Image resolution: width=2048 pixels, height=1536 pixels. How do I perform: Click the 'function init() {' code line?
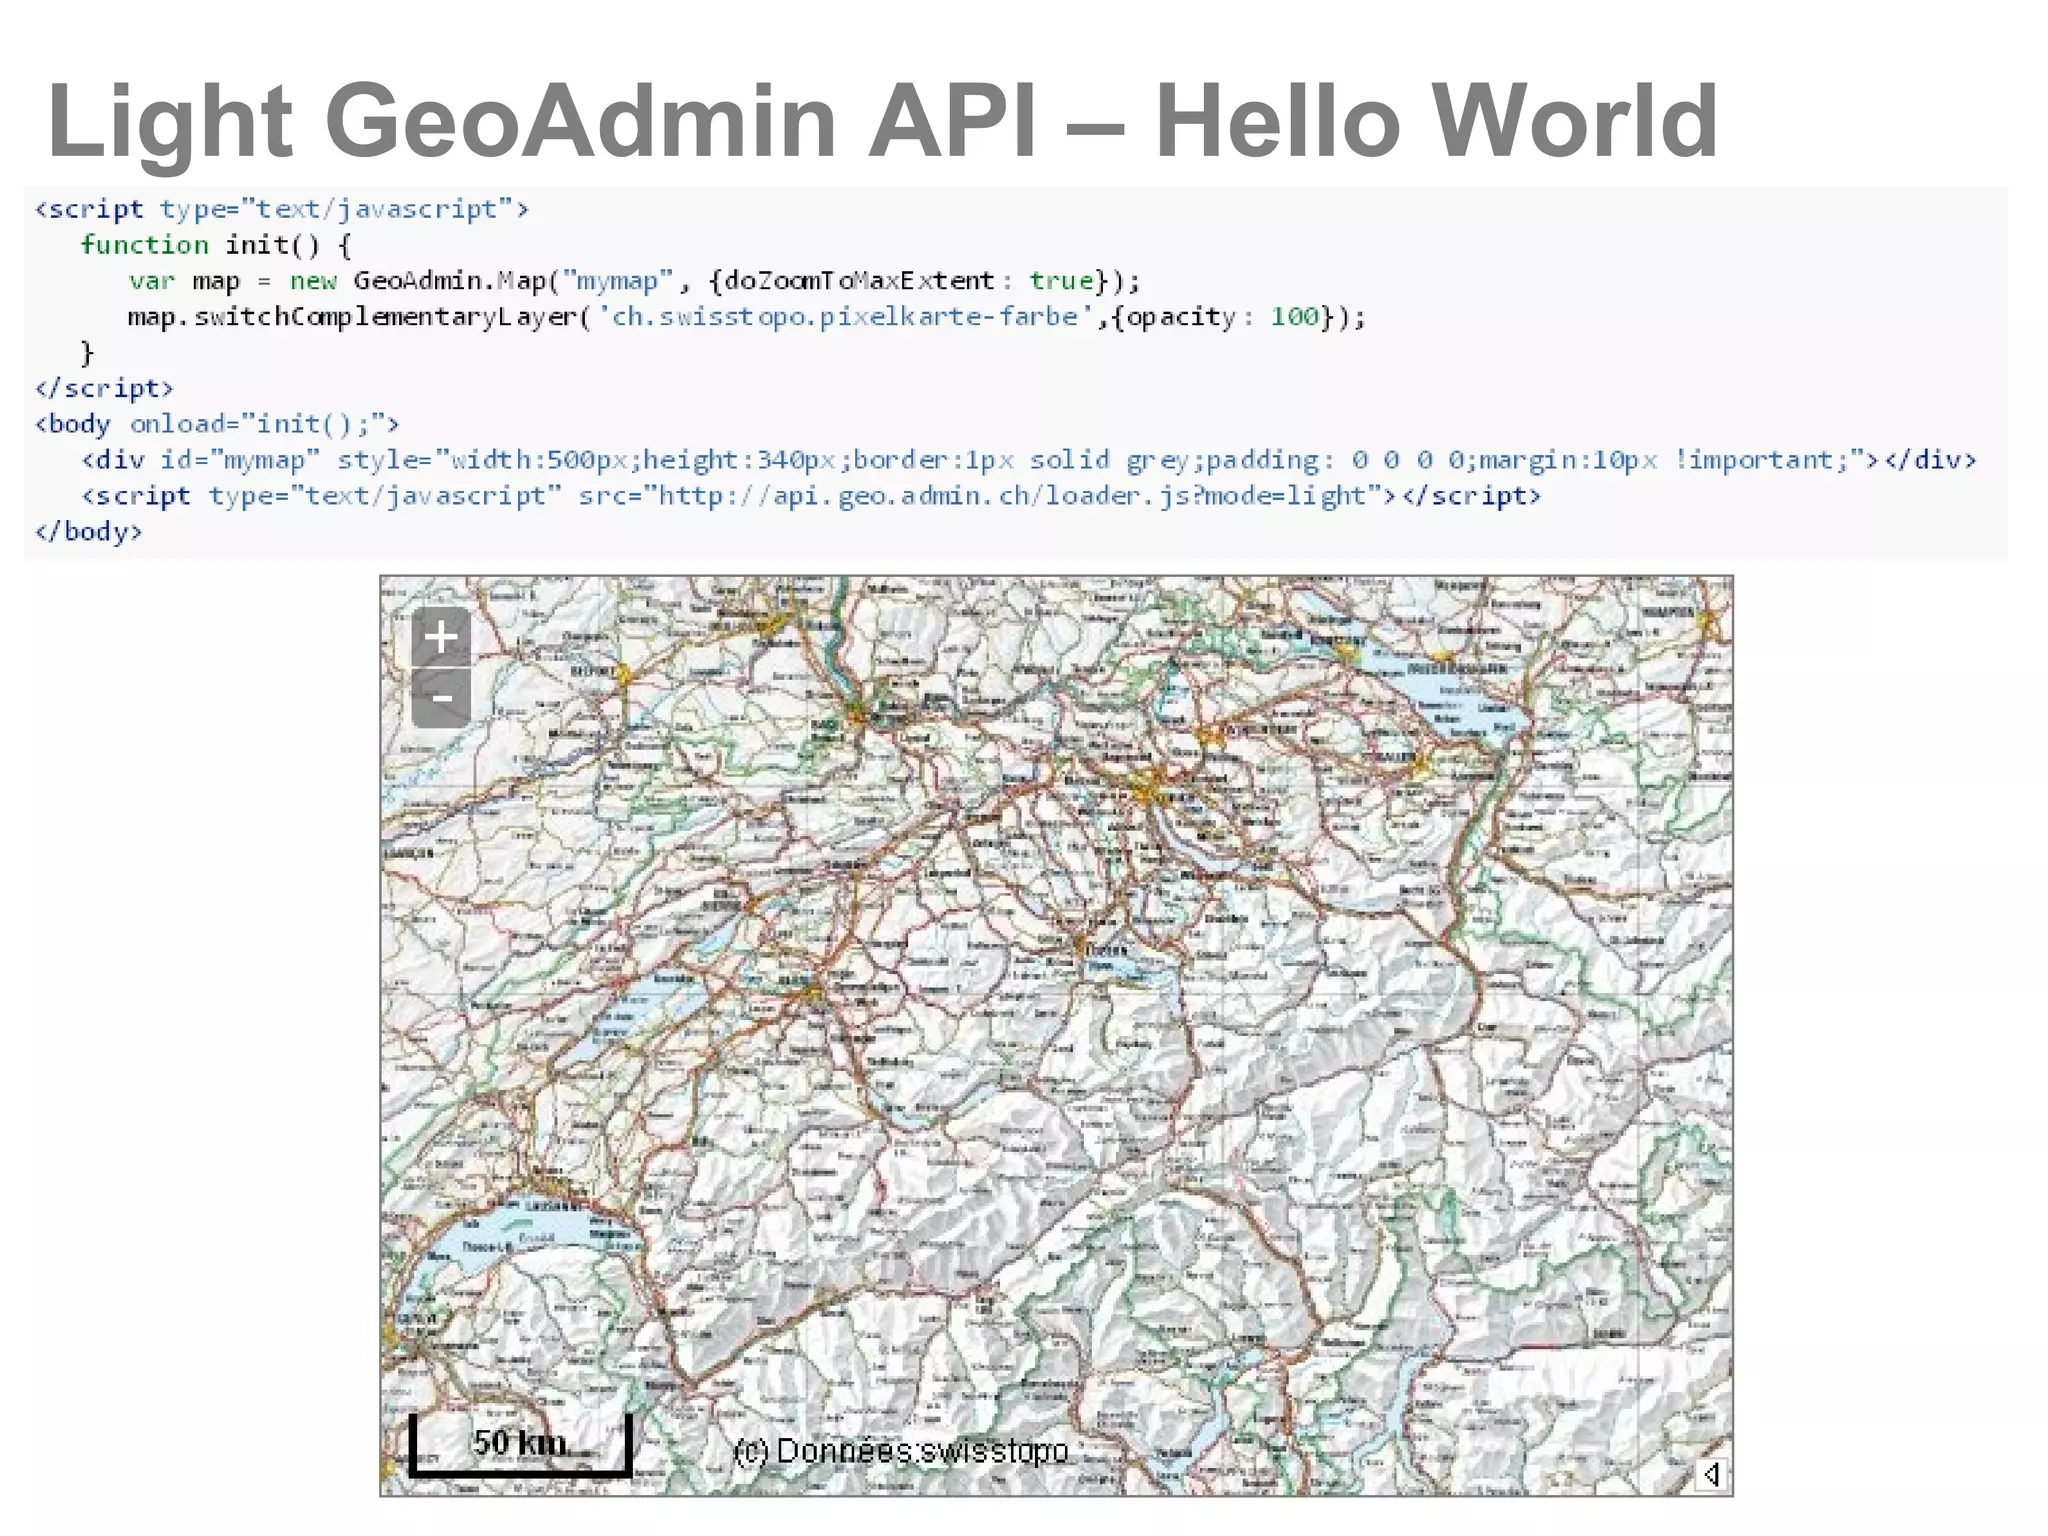coord(216,245)
